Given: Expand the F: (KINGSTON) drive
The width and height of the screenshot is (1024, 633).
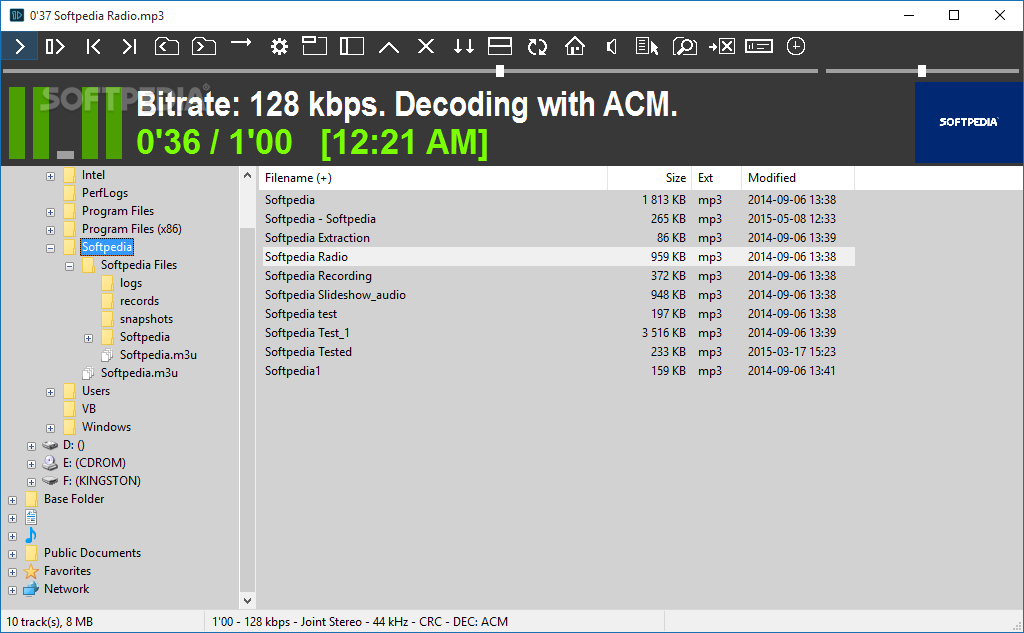Looking at the screenshot, I should point(31,482).
